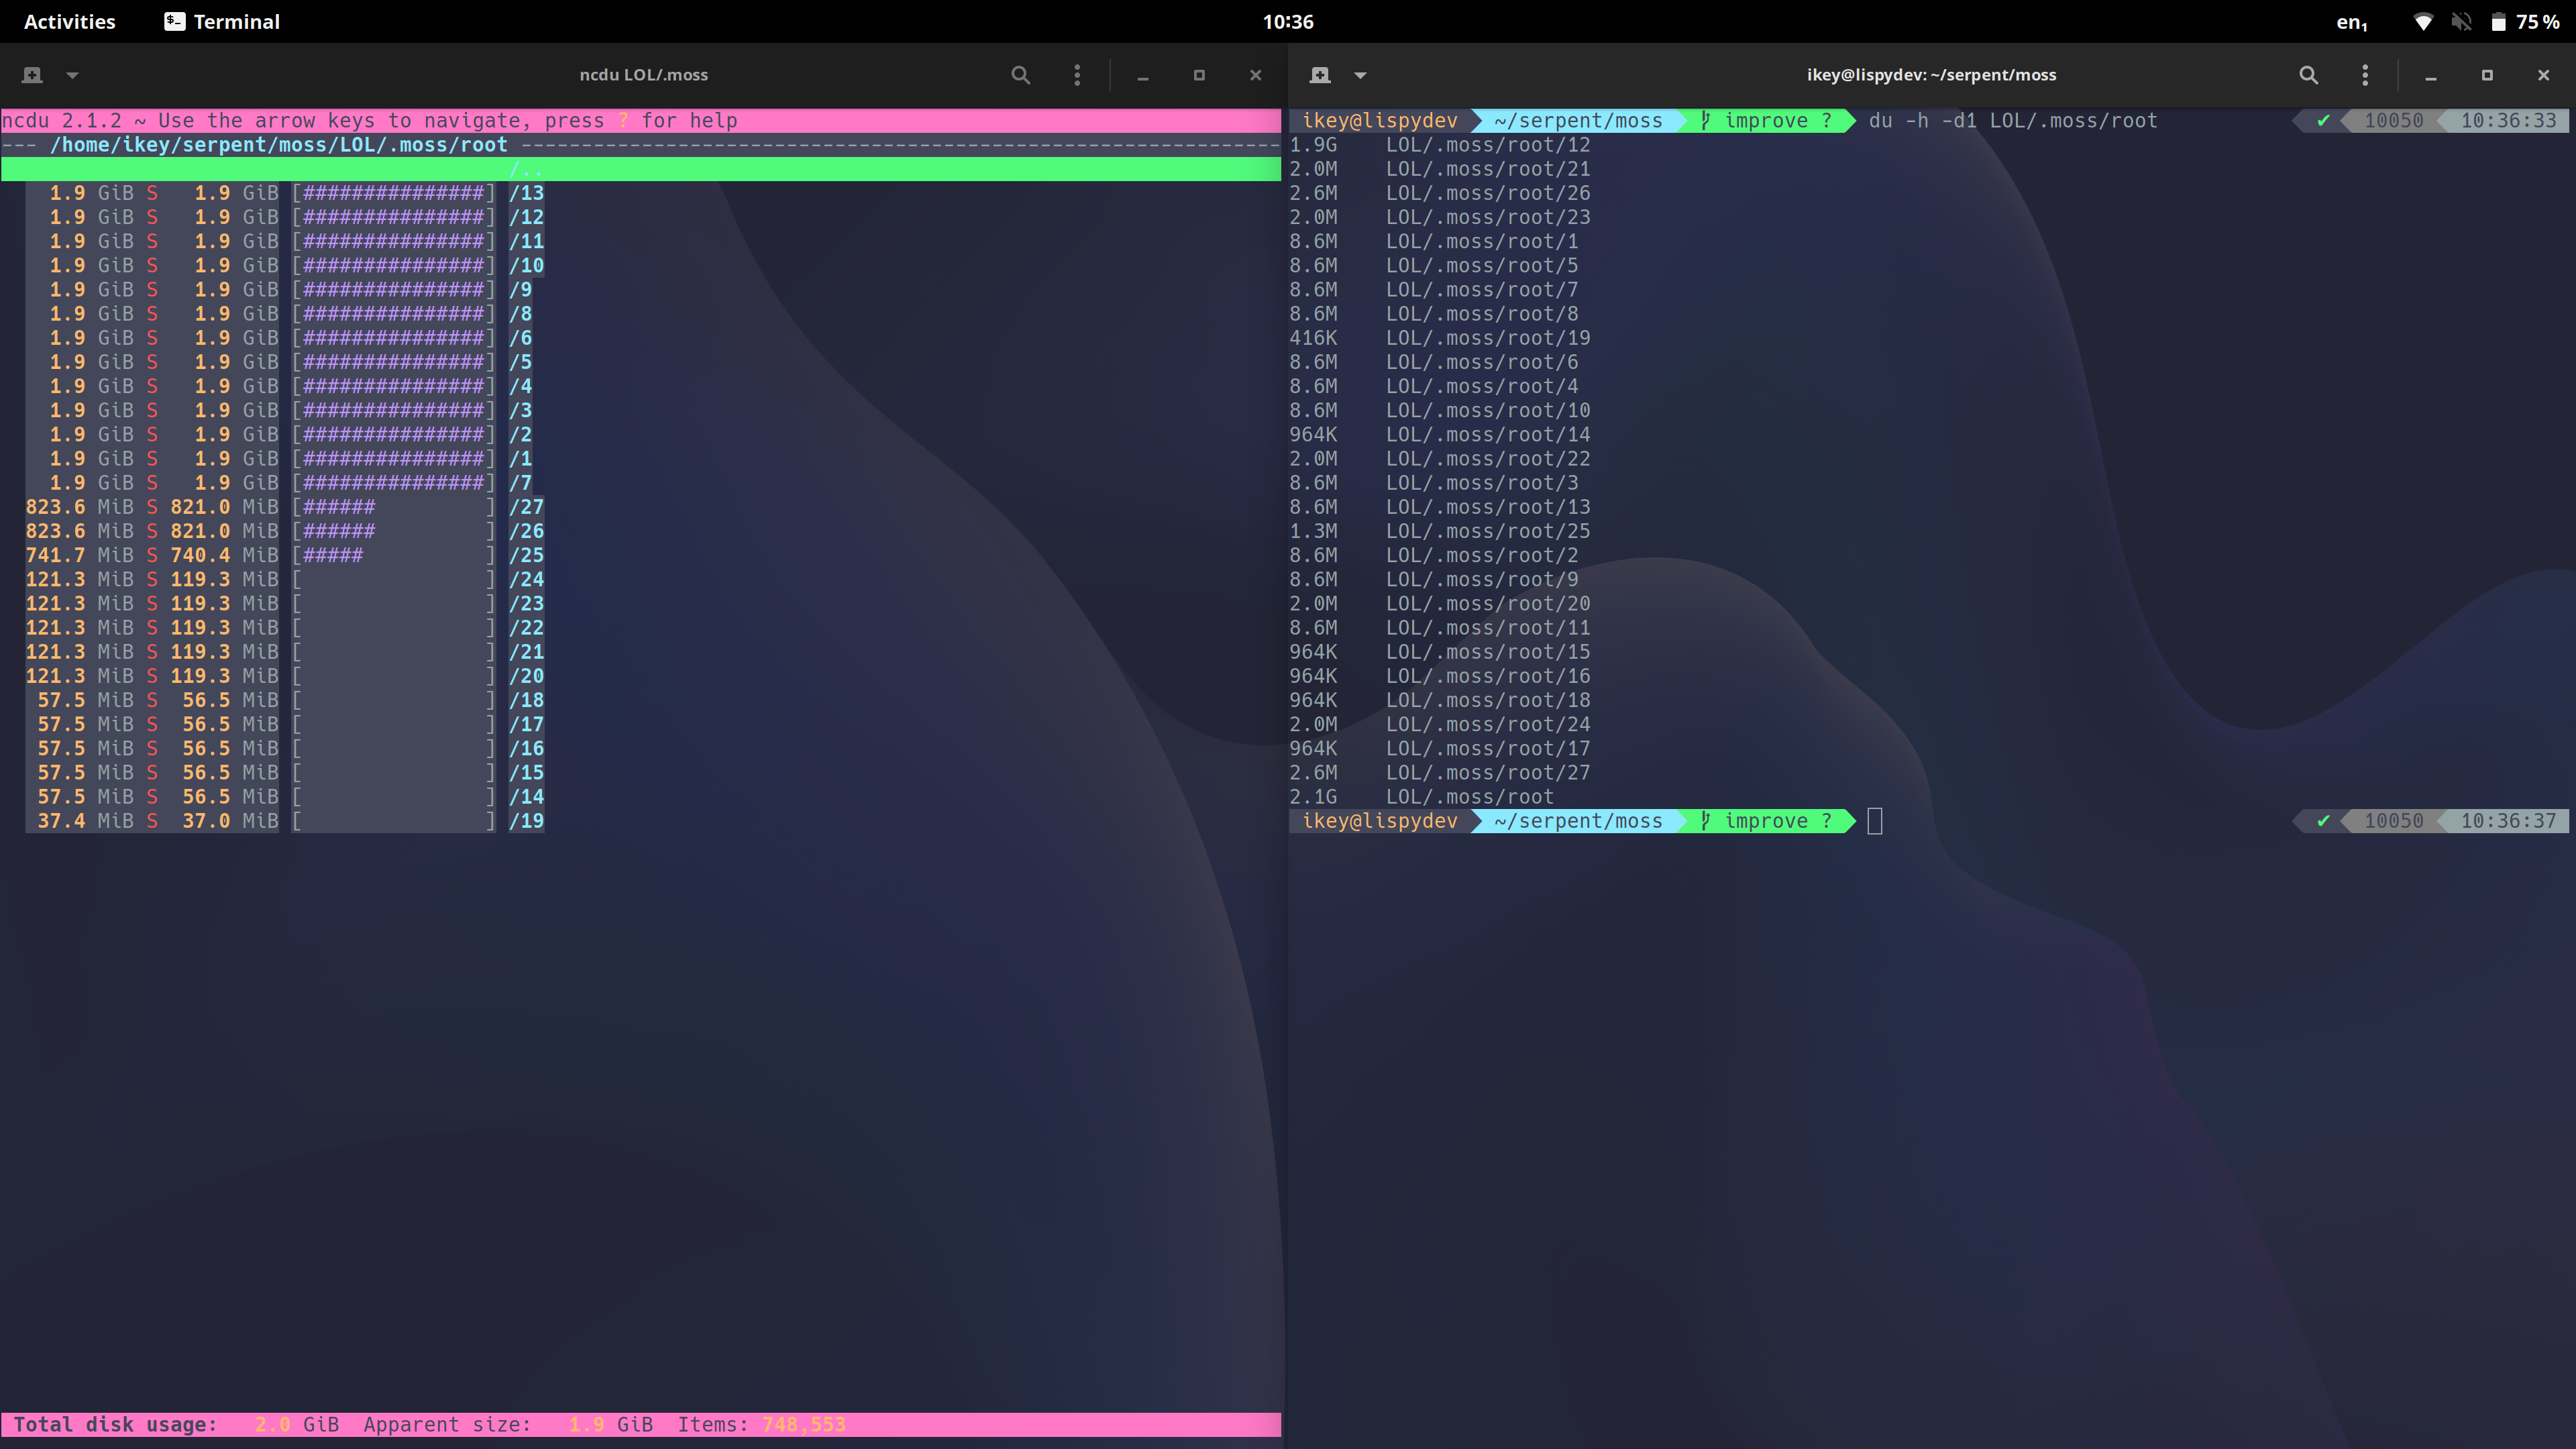
Task: Click '~/serpent/moss' path segment in top prompt
Action: pos(1578,121)
